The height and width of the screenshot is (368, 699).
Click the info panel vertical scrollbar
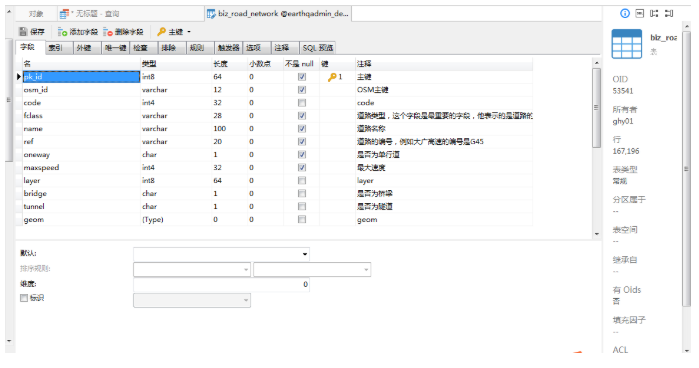[686, 169]
